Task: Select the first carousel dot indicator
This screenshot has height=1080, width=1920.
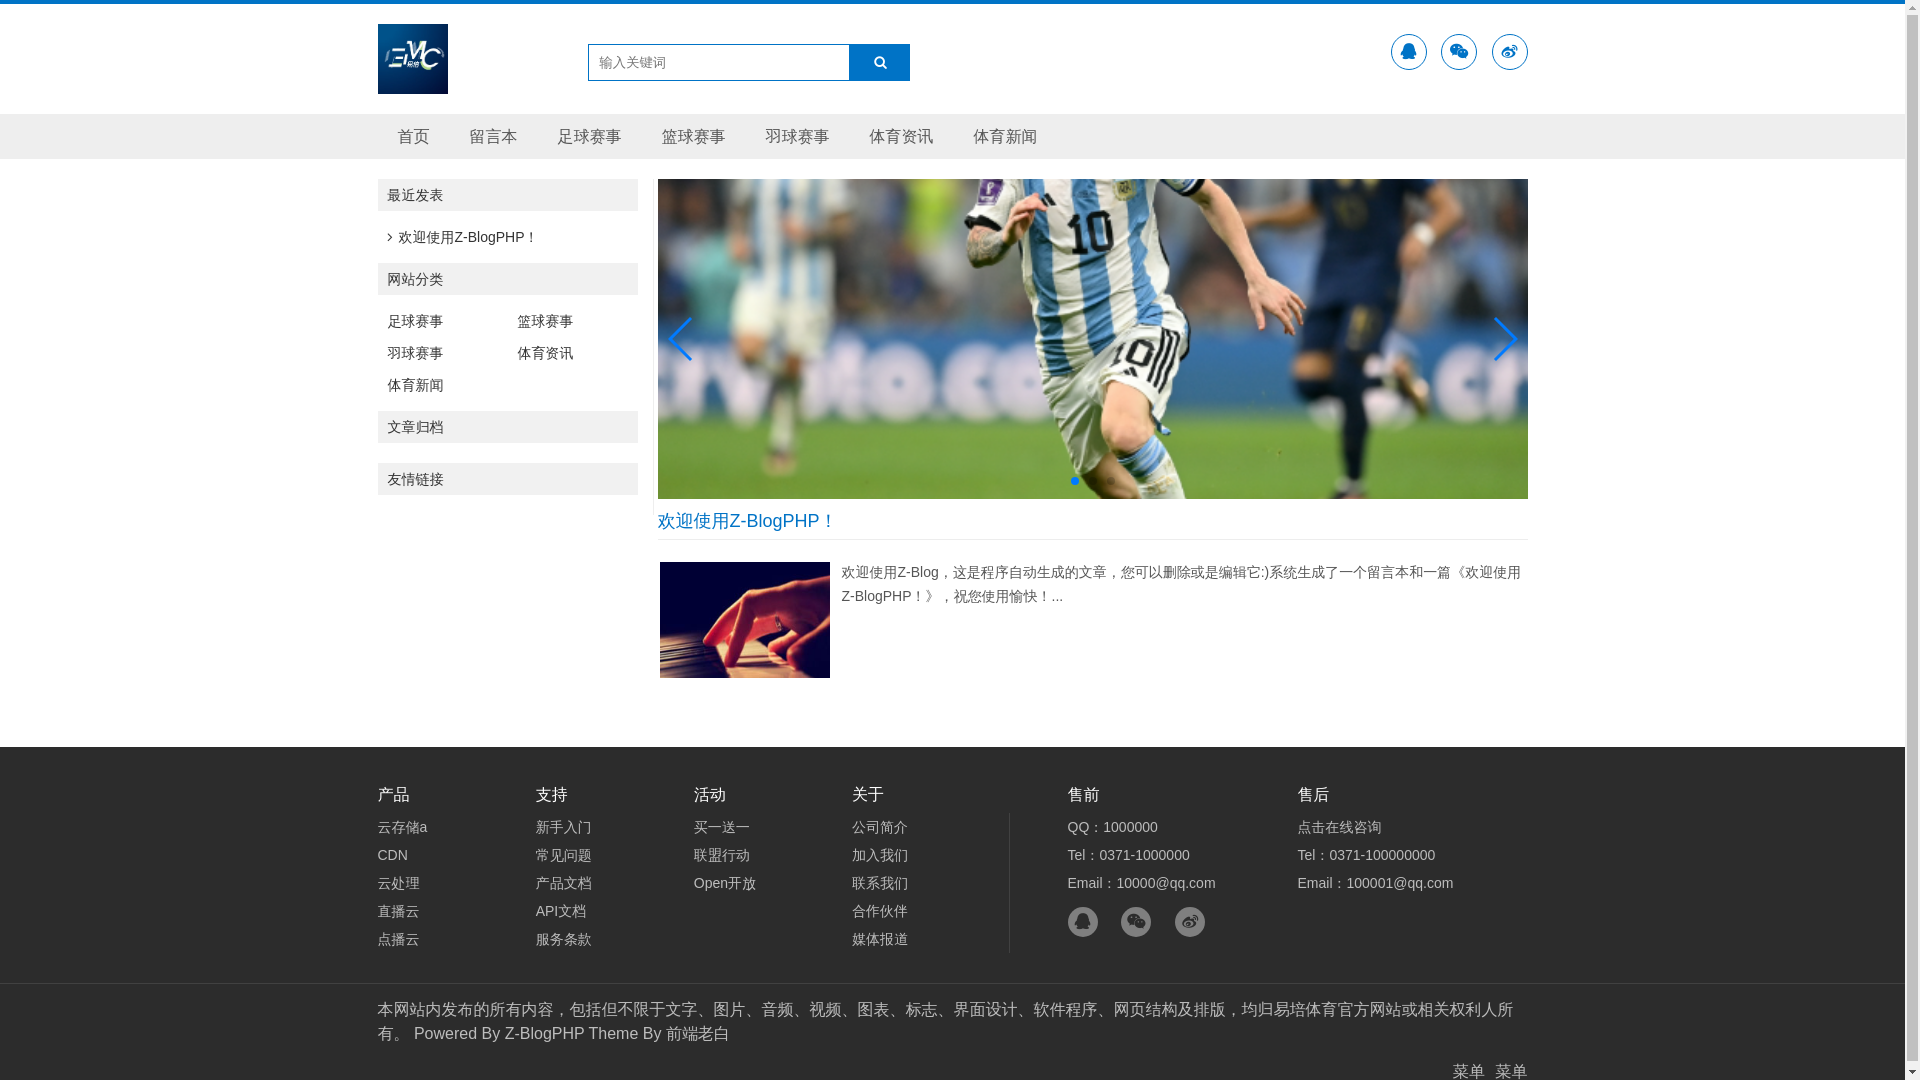Action: click(x=1075, y=481)
